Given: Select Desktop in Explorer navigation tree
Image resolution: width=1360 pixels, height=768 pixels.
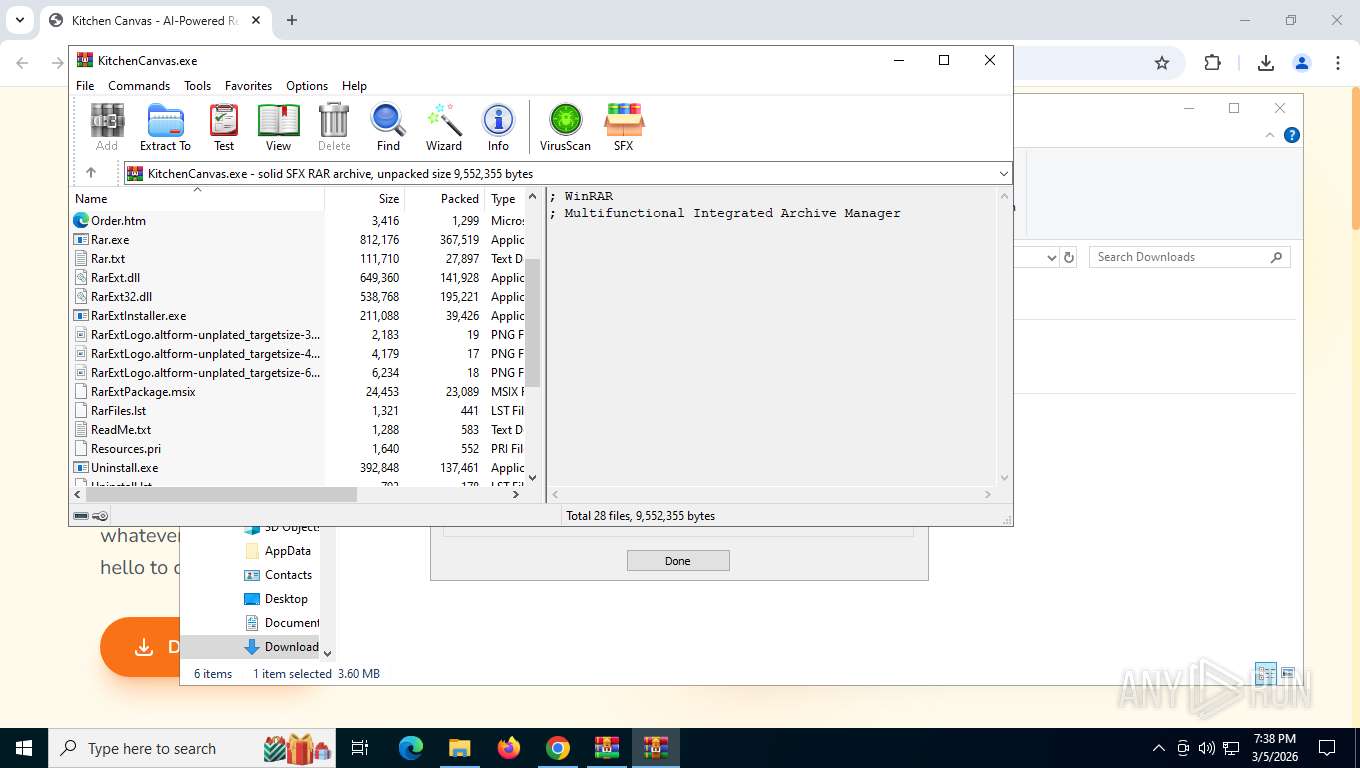Looking at the screenshot, I should pyautogui.click(x=286, y=599).
